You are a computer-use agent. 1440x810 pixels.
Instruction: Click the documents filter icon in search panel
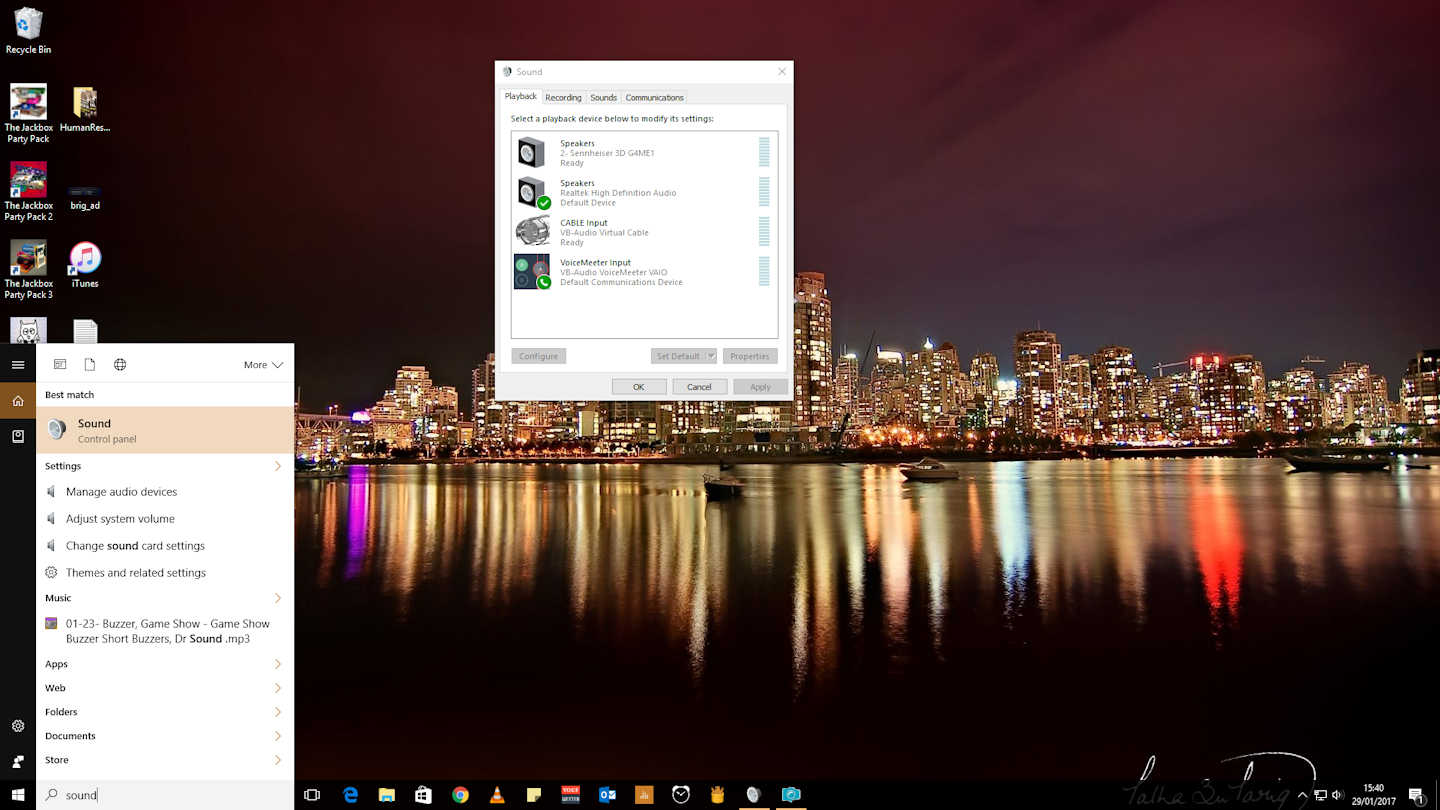89,365
